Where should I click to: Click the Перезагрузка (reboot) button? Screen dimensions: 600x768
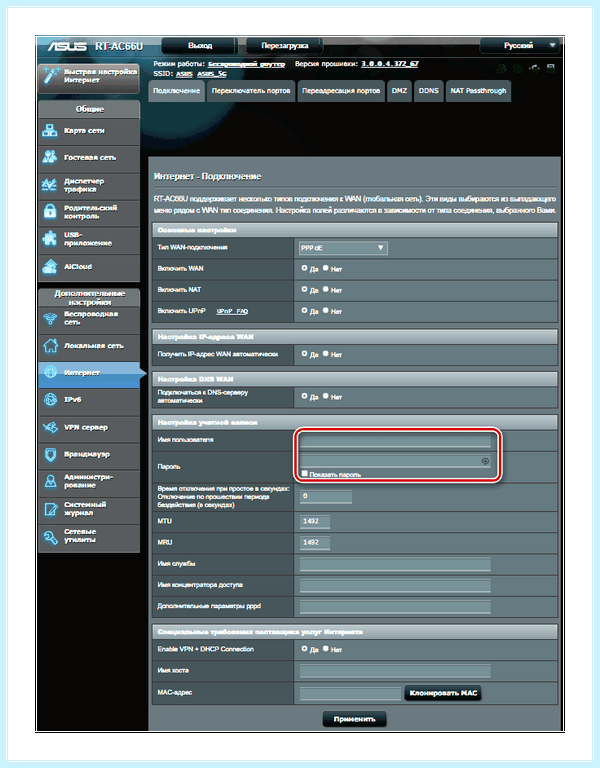click(285, 46)
